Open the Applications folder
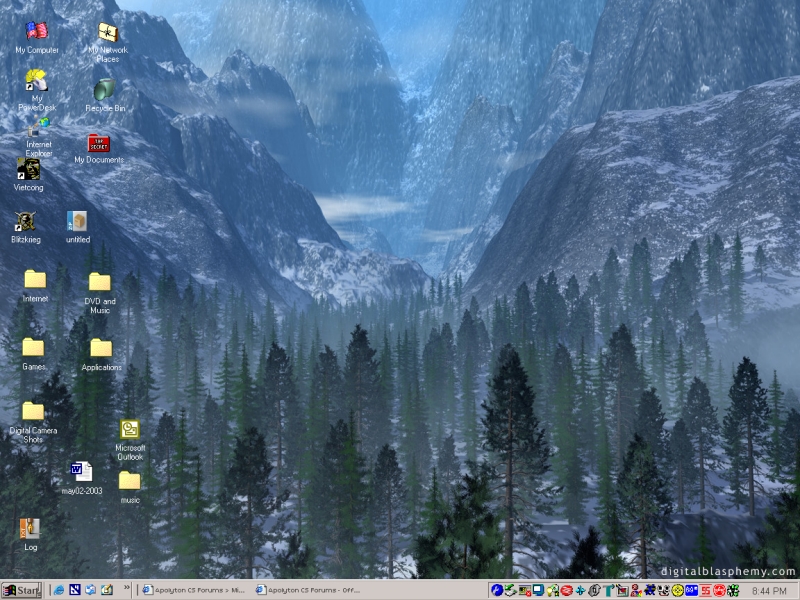This screenshot has width=800, height=600. pyautogui.click(x=101, y=349)
